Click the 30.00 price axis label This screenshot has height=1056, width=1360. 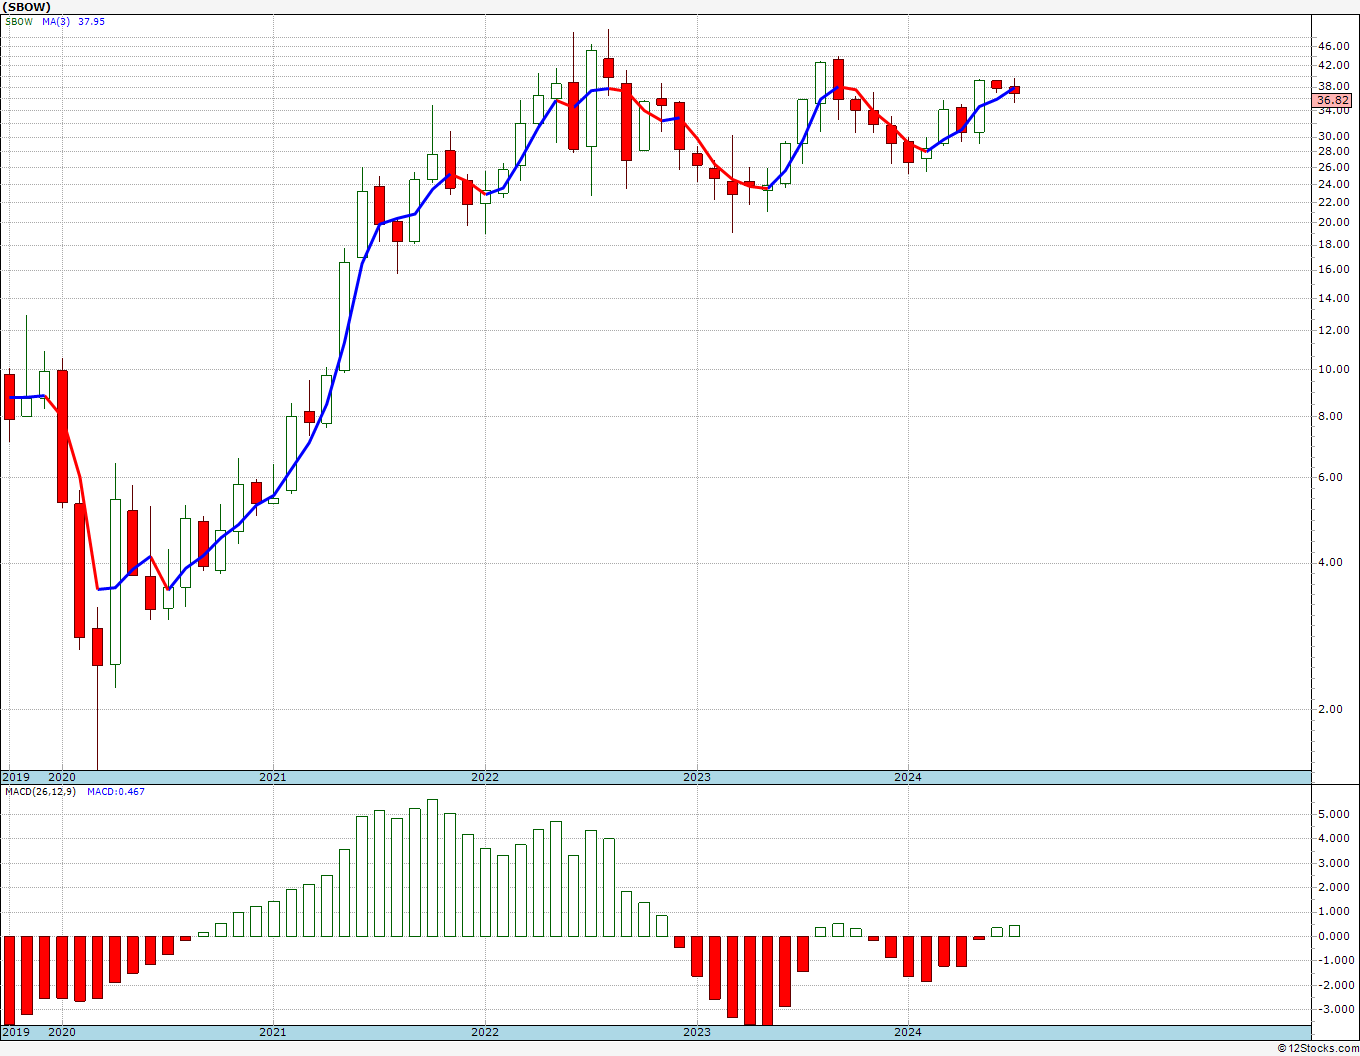pyautogui.click(x=1333, y=137)
